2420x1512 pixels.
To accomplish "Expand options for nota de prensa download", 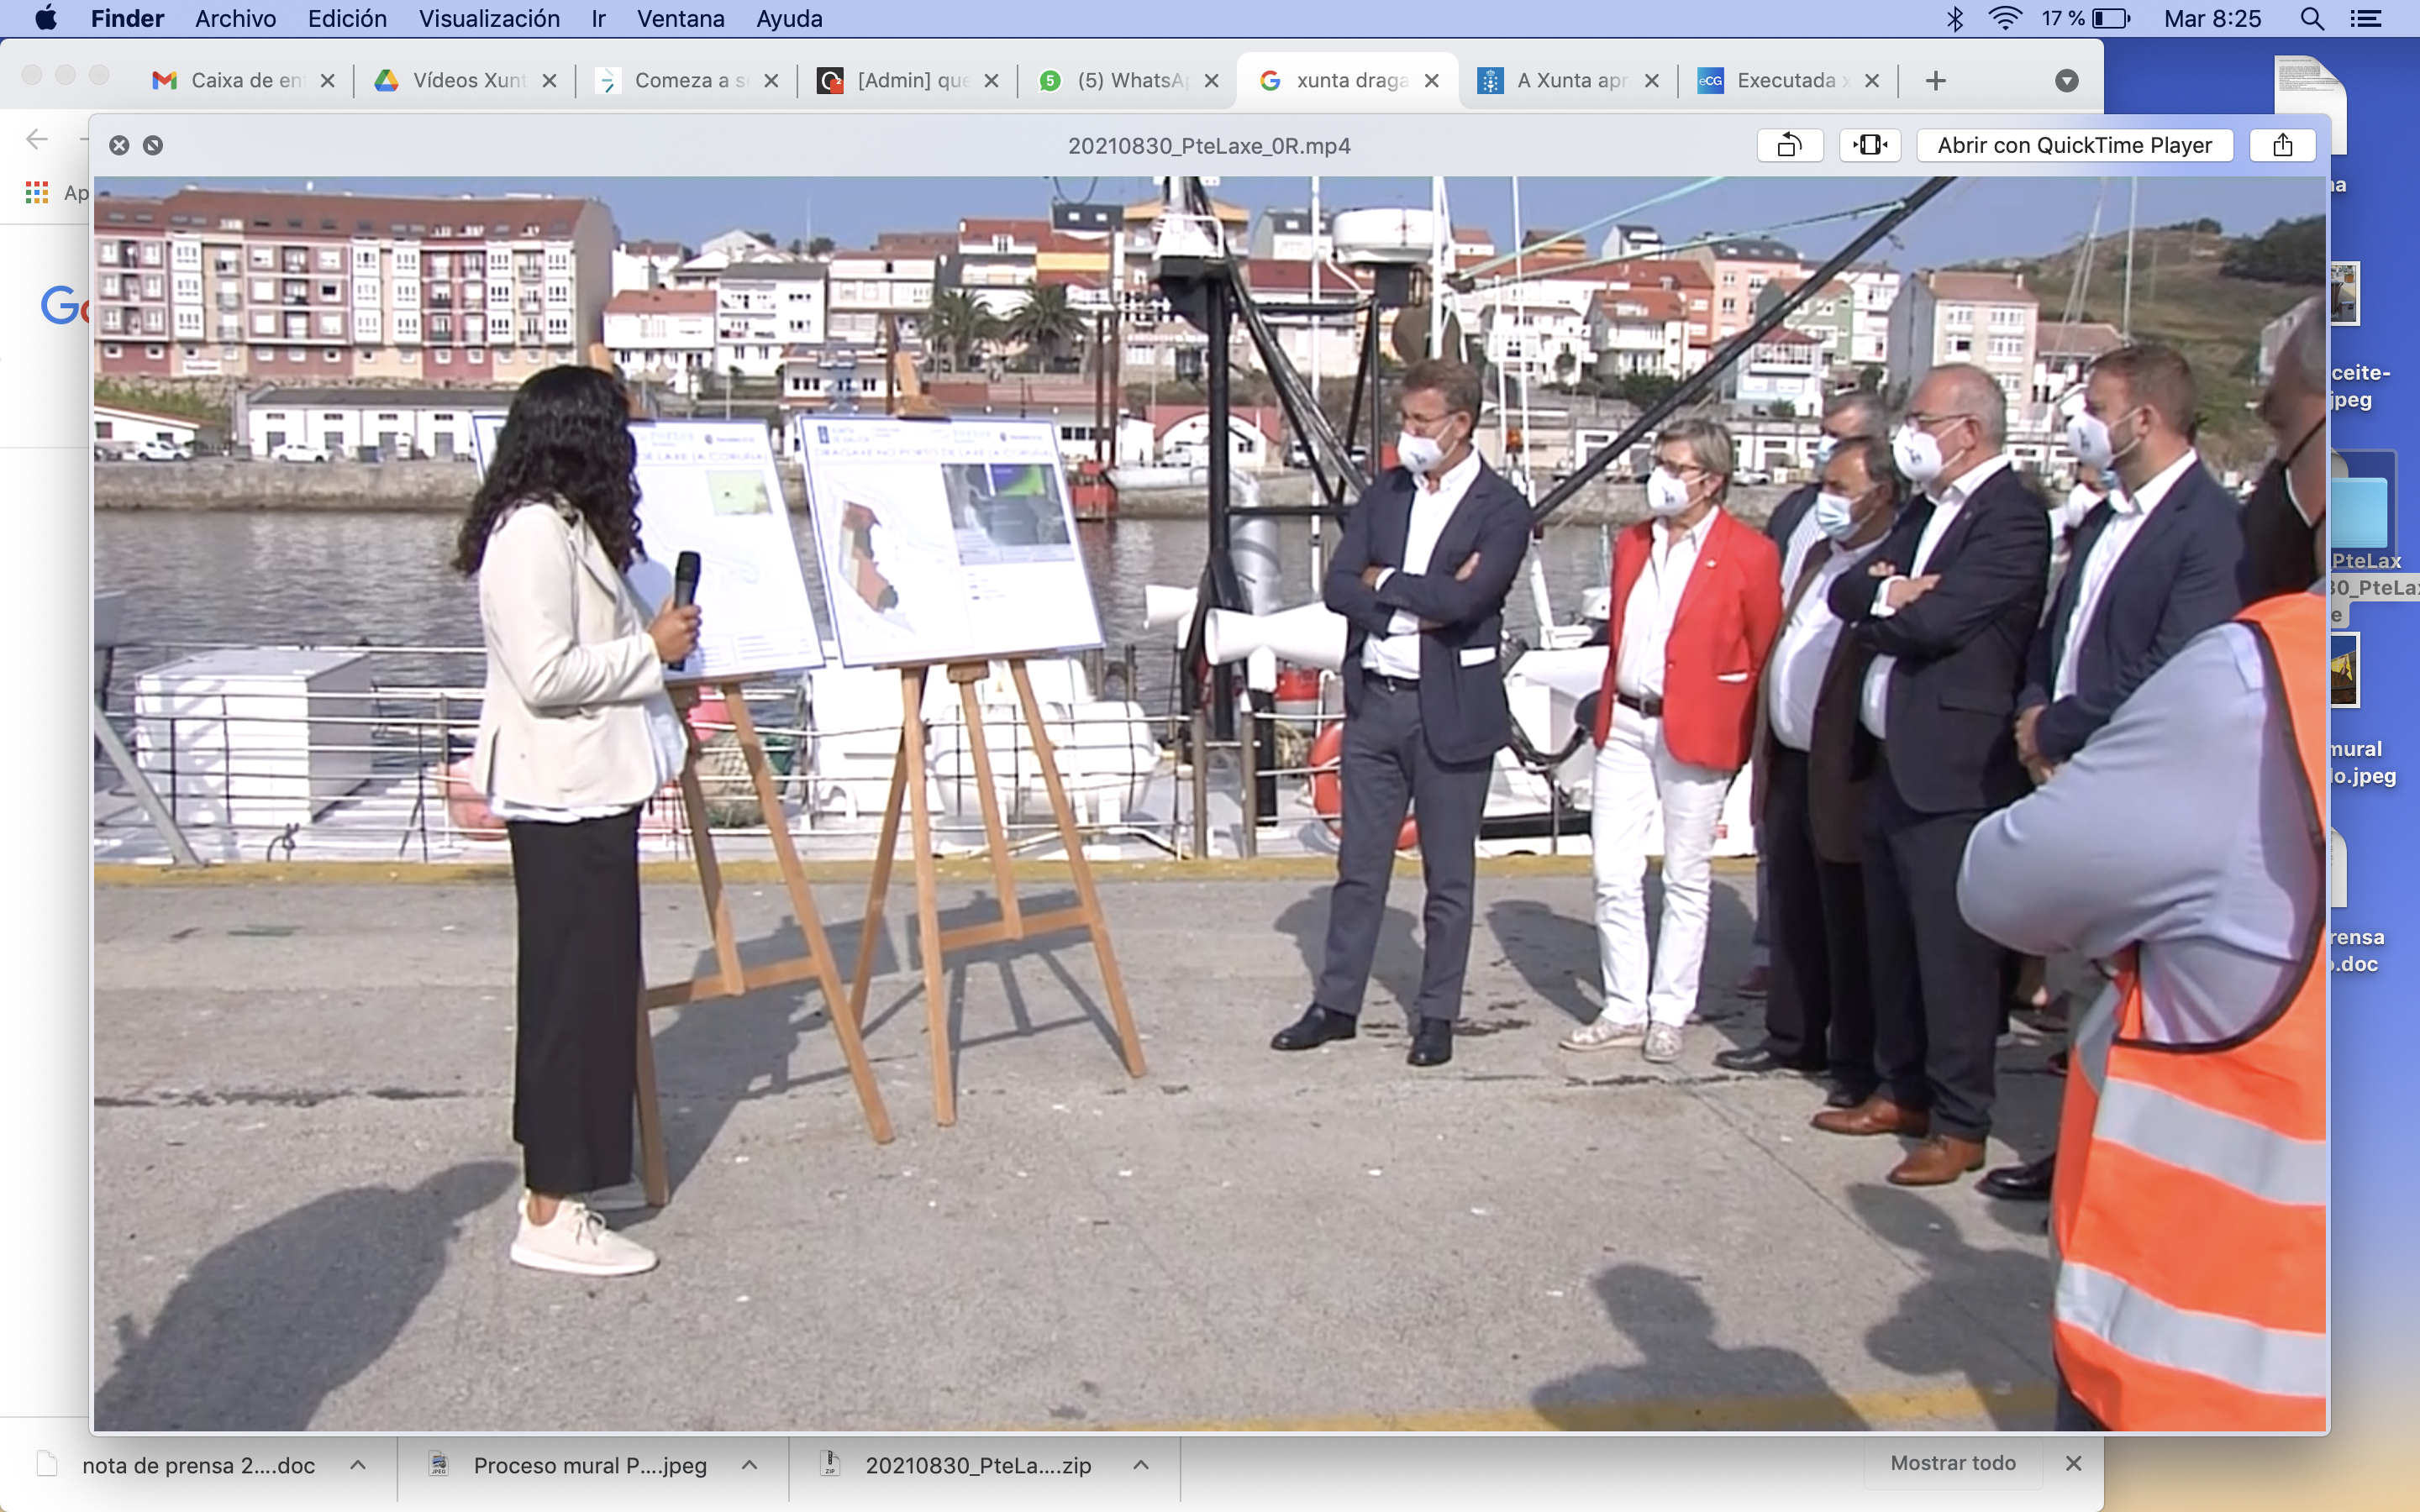I will coord(358,1465).
